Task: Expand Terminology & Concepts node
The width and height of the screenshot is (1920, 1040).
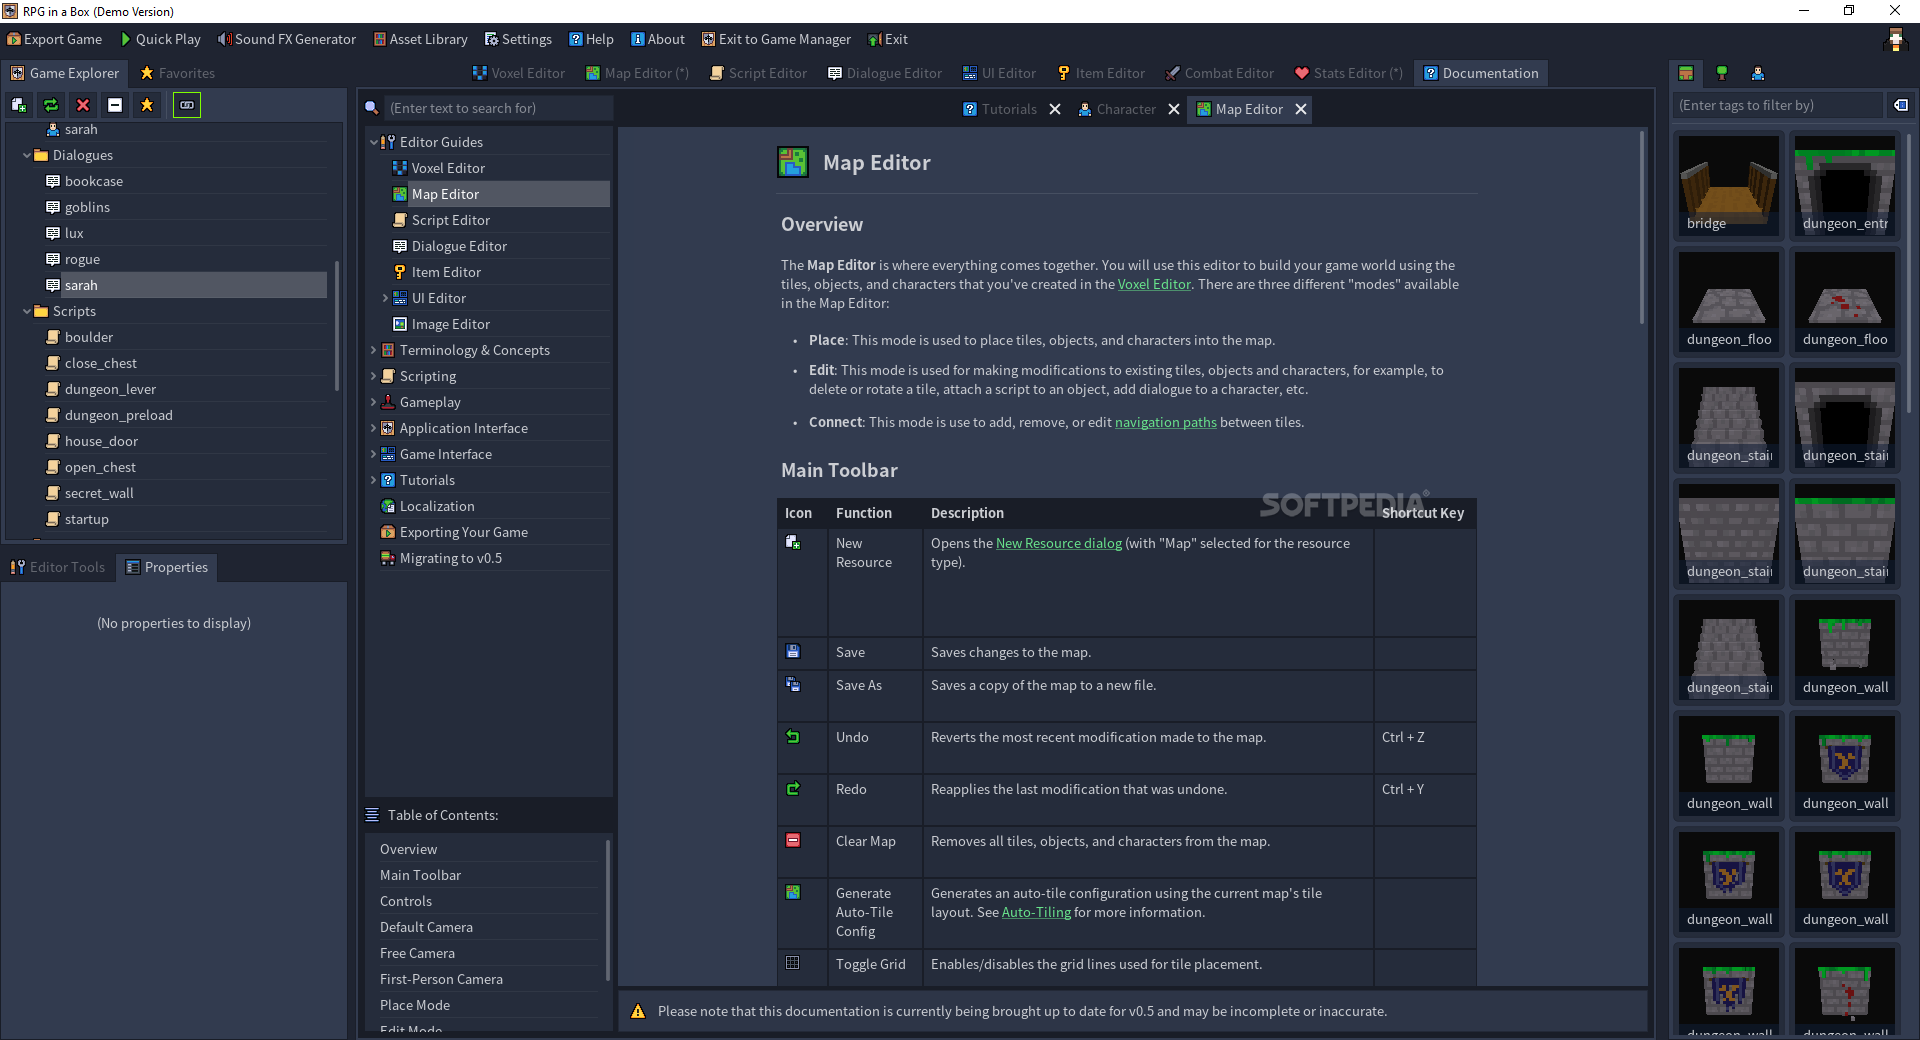Action: 374,350
